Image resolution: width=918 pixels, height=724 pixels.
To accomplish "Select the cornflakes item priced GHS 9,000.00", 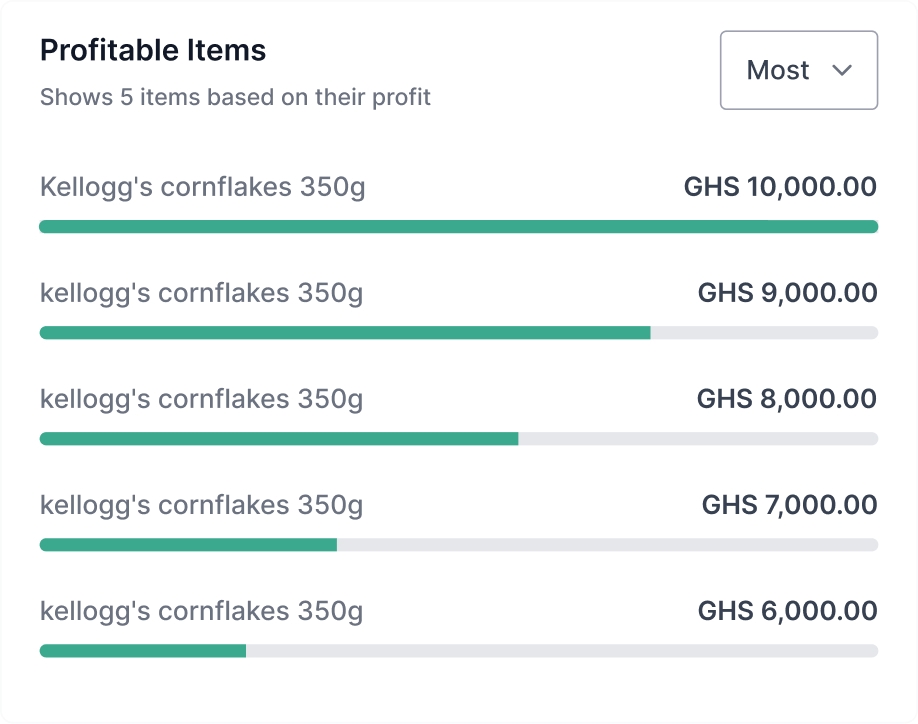I will 201,293.
